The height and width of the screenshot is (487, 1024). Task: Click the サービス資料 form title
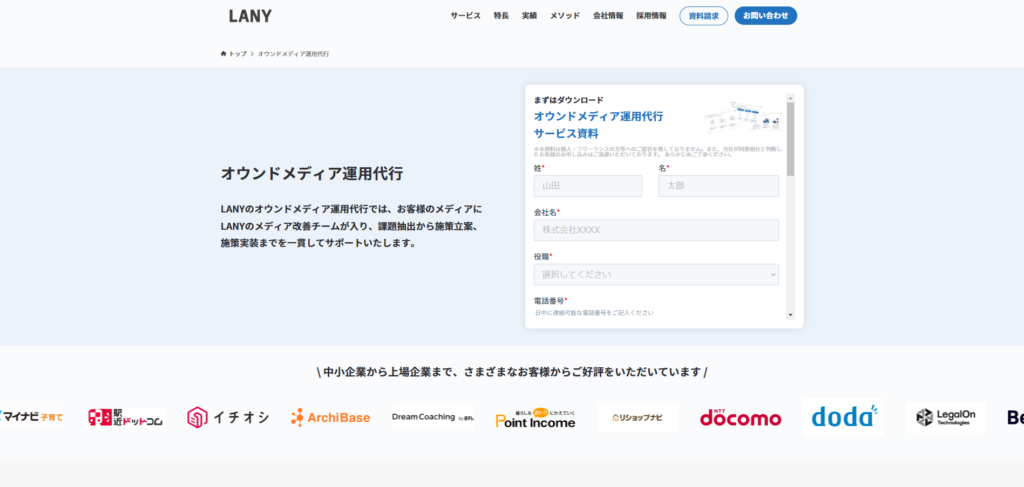[x=566, y=134]
